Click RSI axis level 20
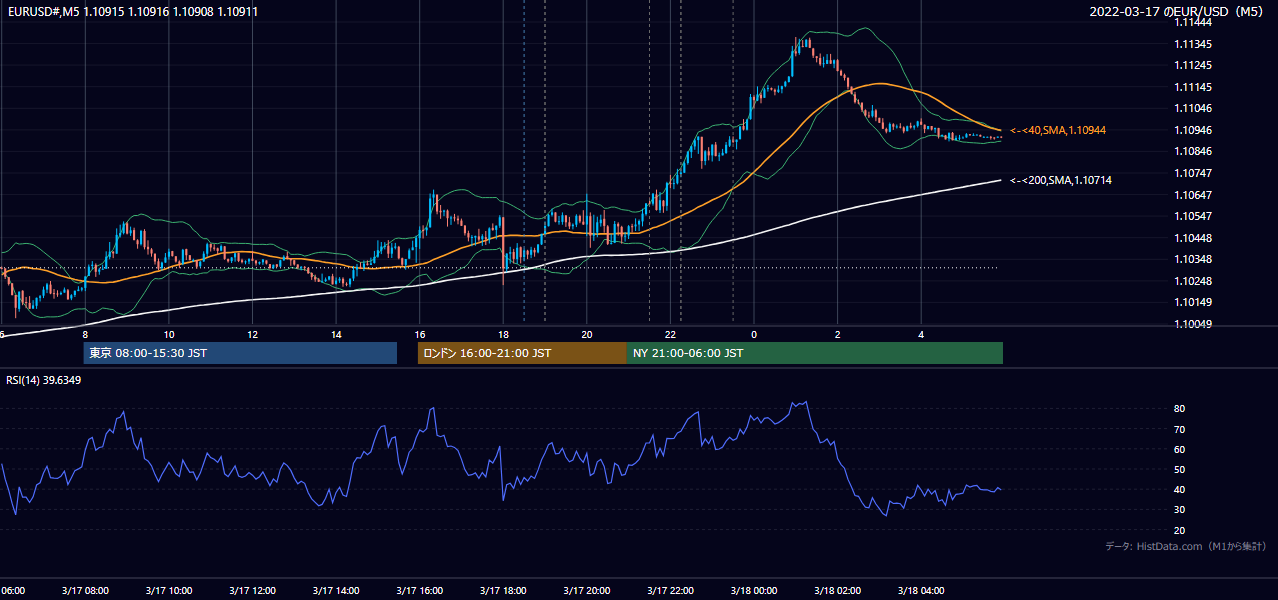1278x600 pixels. pos(1180,530)
